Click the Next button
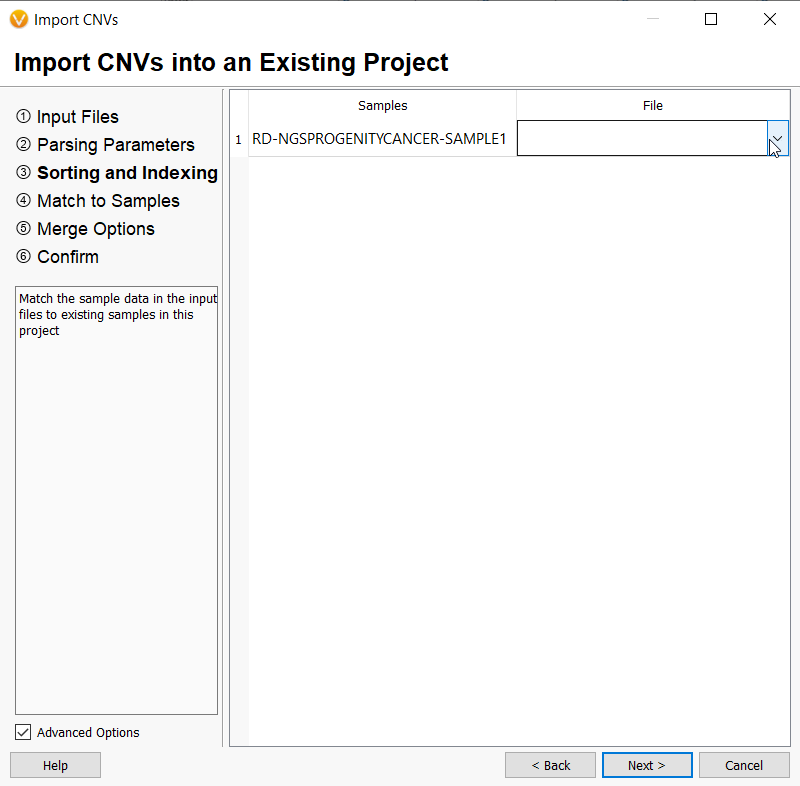This screenshot has height=786, width=800. click(x=646, y=764)
